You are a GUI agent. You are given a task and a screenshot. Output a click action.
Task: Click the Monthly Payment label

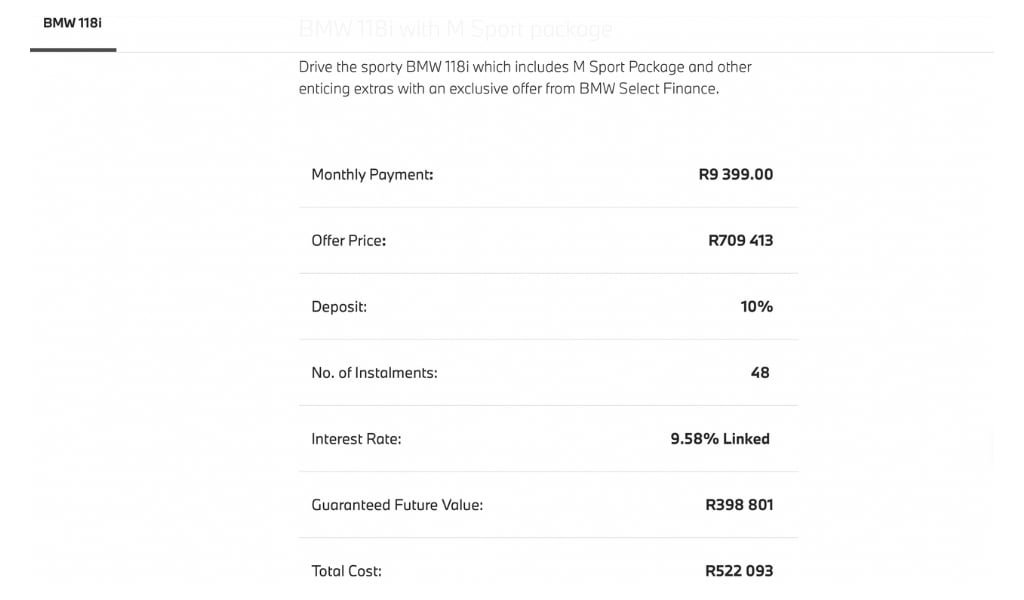pos(372,175)
